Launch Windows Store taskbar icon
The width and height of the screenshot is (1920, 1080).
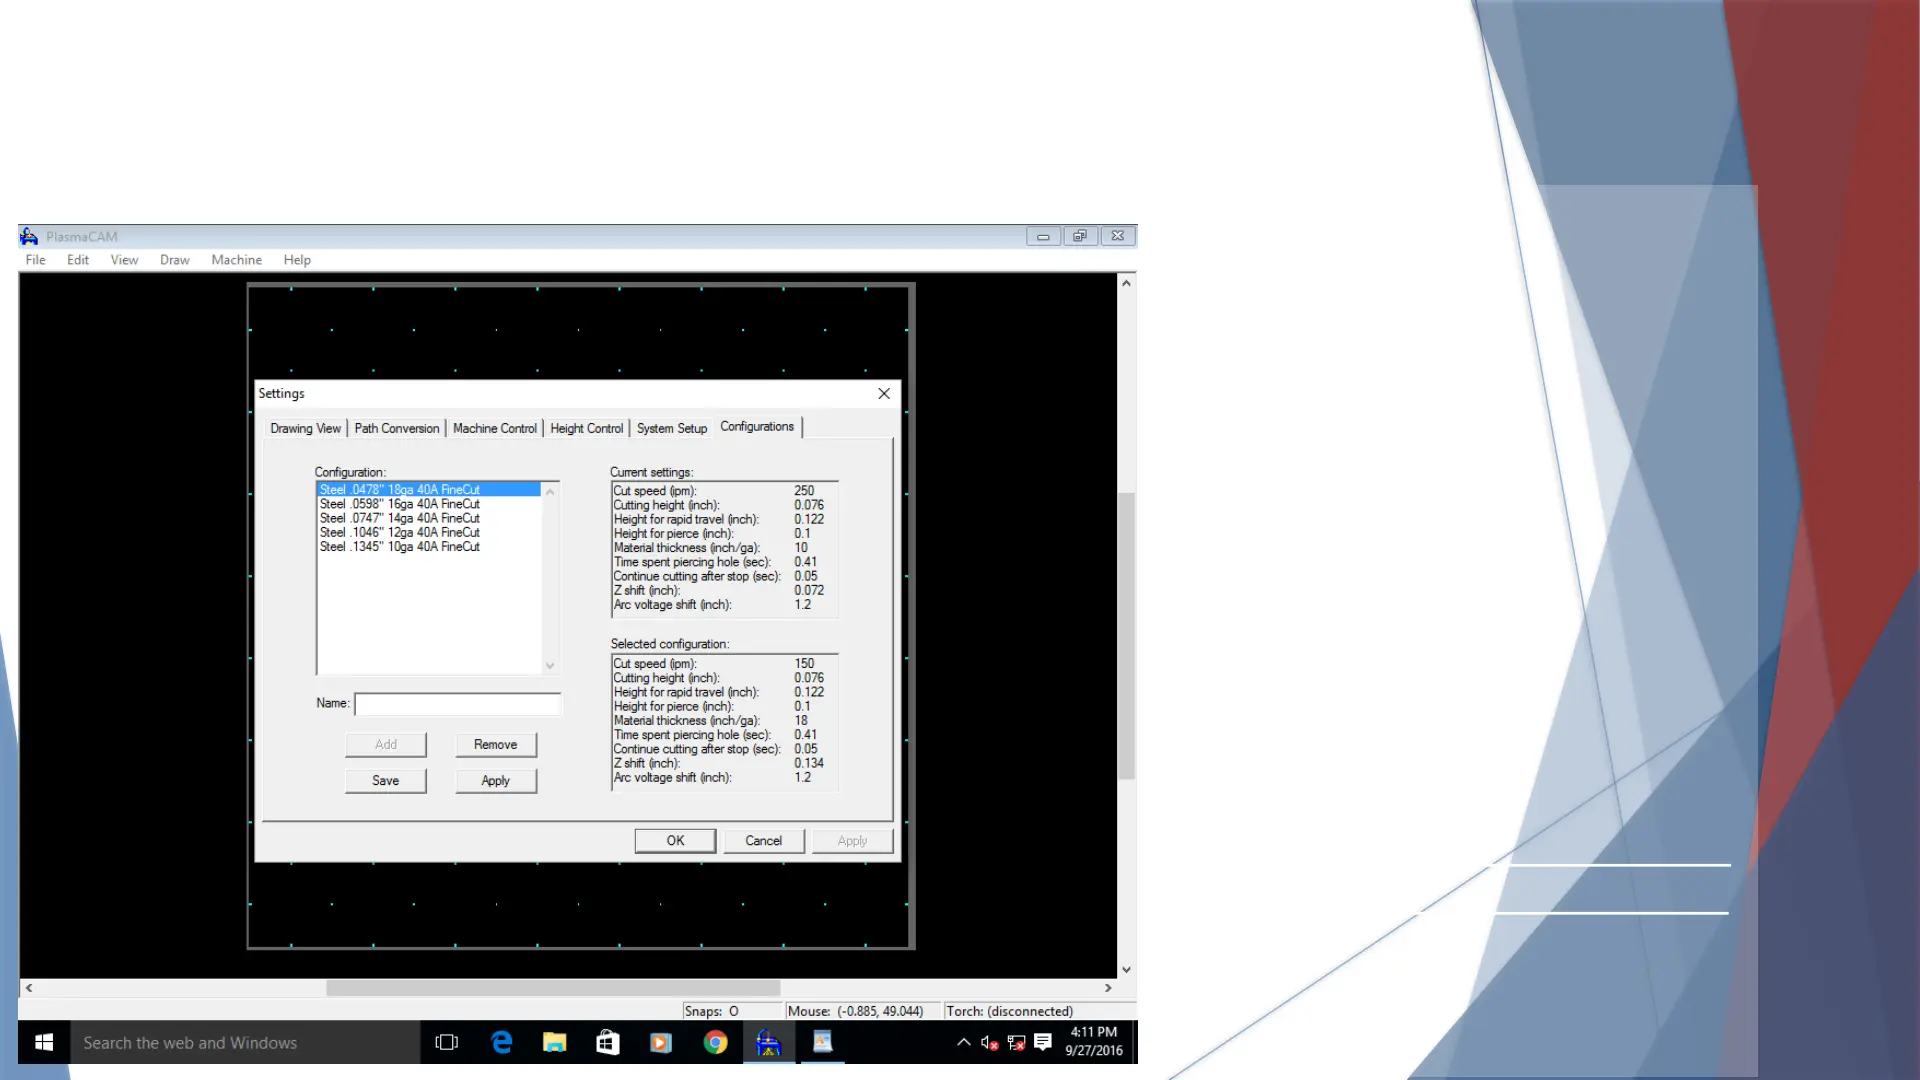[607, 1042]
